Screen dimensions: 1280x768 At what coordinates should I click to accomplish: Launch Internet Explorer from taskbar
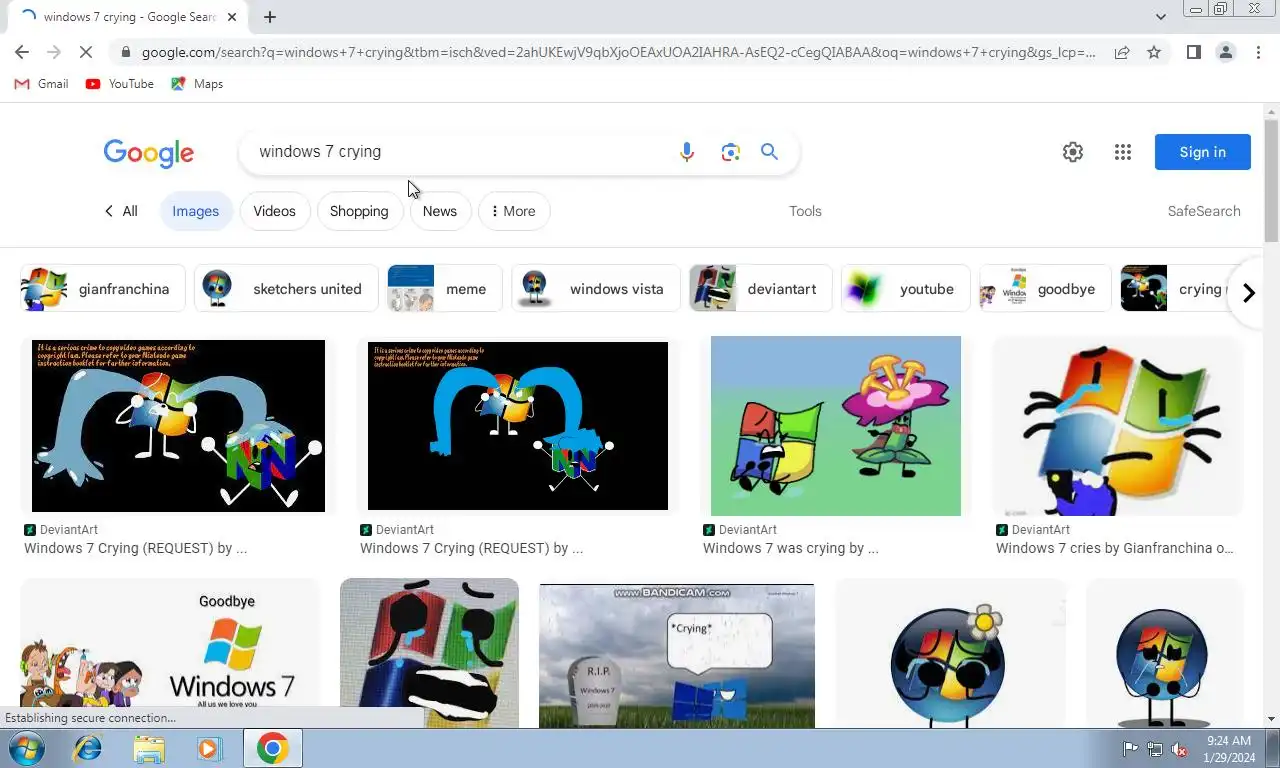[88, 748]
